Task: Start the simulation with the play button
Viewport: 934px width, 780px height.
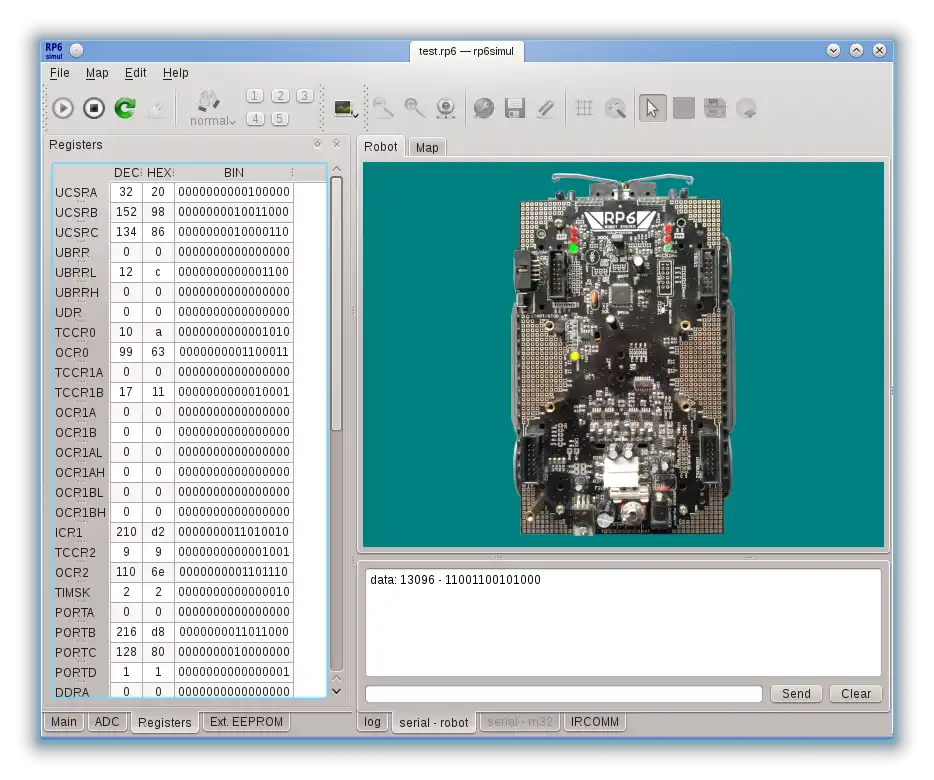Action: [x=63, y=108]
